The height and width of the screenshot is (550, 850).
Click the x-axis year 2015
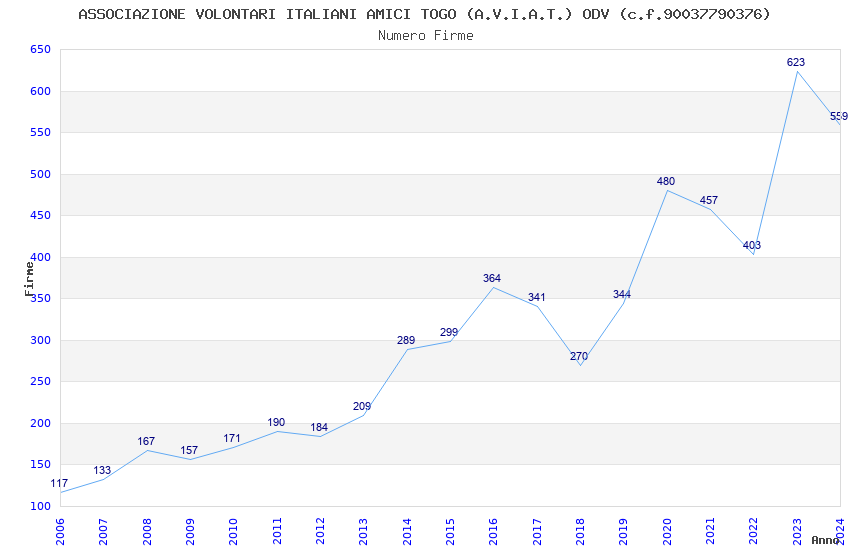pyautogui.click(x=450, y=531)
